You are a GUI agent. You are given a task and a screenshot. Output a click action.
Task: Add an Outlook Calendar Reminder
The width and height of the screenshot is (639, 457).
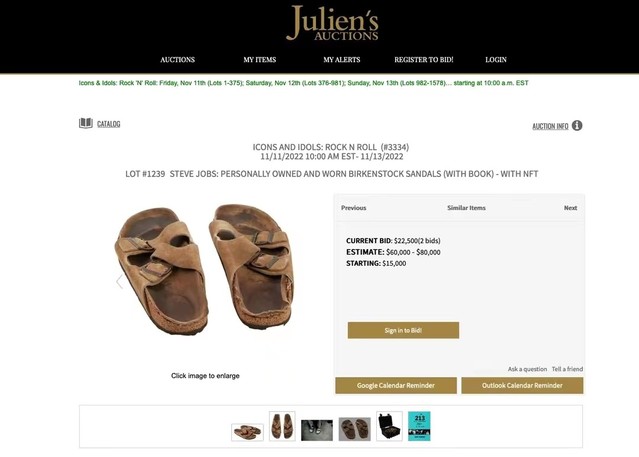tap(522, 385)
